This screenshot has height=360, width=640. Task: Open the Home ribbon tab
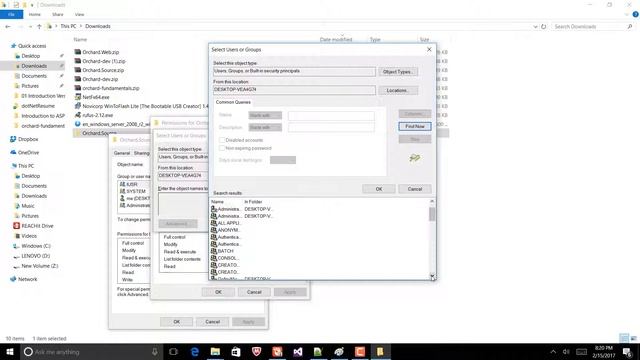click(x=35, y=15)
